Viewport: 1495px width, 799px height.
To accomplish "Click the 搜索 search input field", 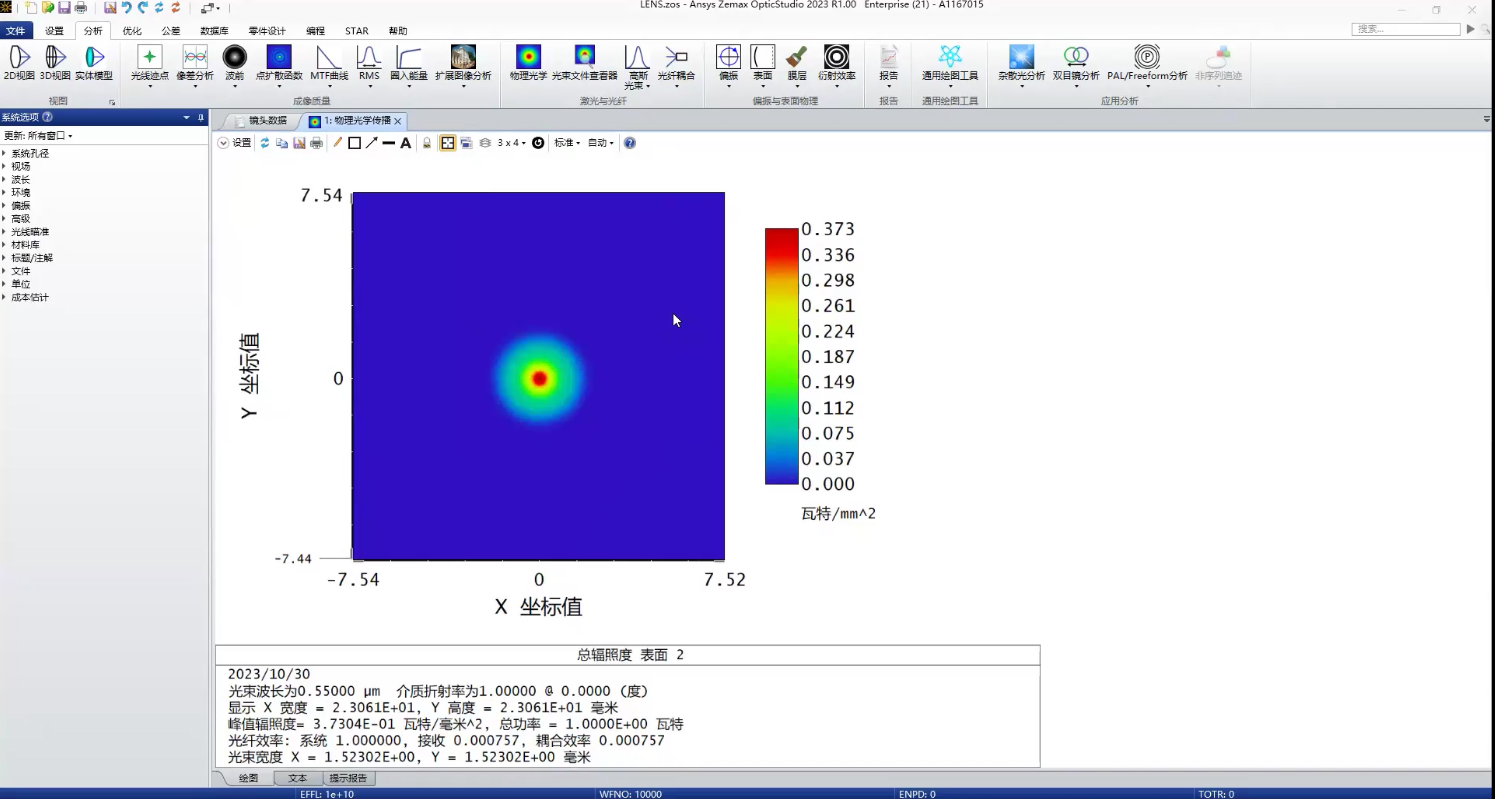I will click(x=1406, y=29).
